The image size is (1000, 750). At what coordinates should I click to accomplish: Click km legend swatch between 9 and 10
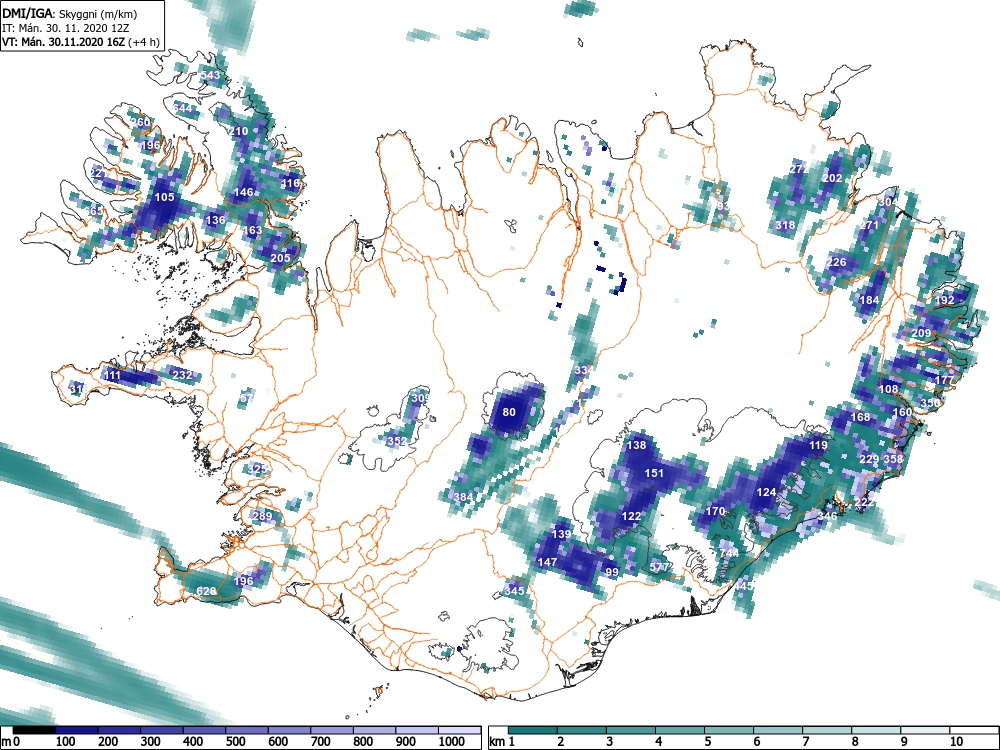[x=925, y=730]
